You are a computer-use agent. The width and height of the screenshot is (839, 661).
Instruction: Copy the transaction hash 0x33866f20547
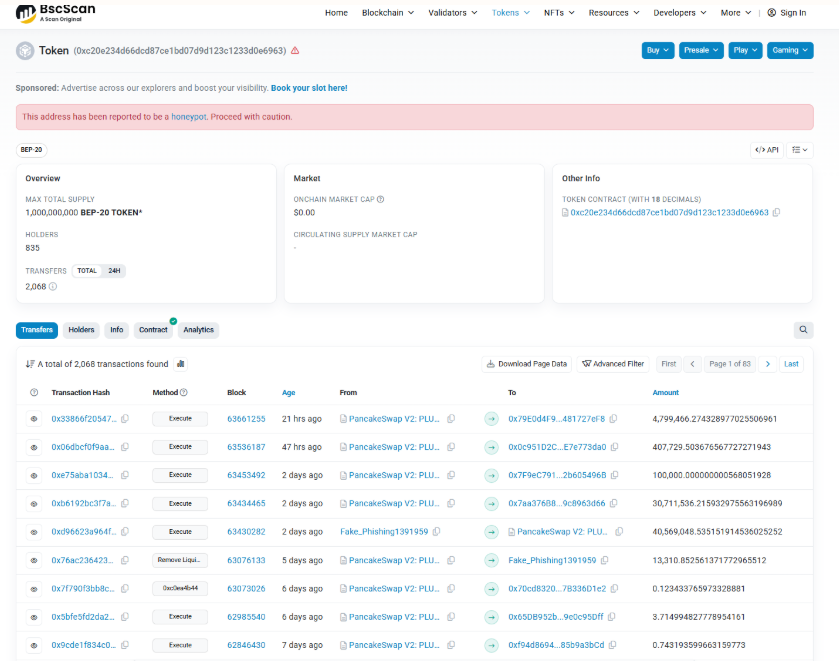point(125,419)
